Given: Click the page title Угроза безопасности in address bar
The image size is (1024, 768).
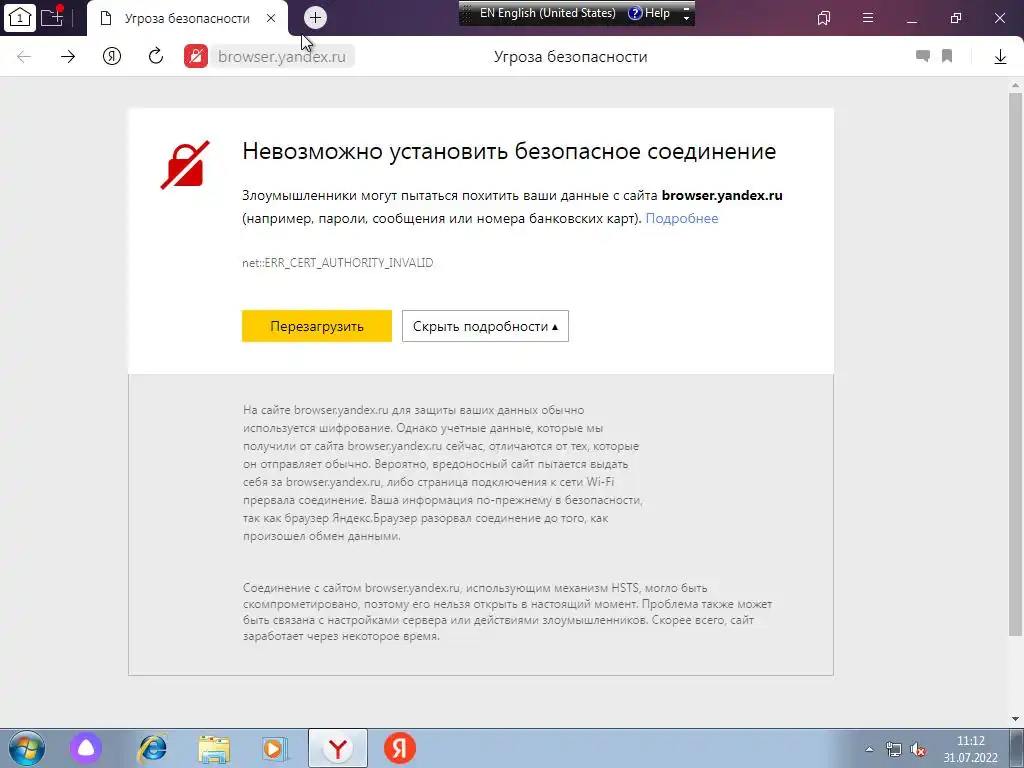Looking at the screenshot, I should click(570, 57).
